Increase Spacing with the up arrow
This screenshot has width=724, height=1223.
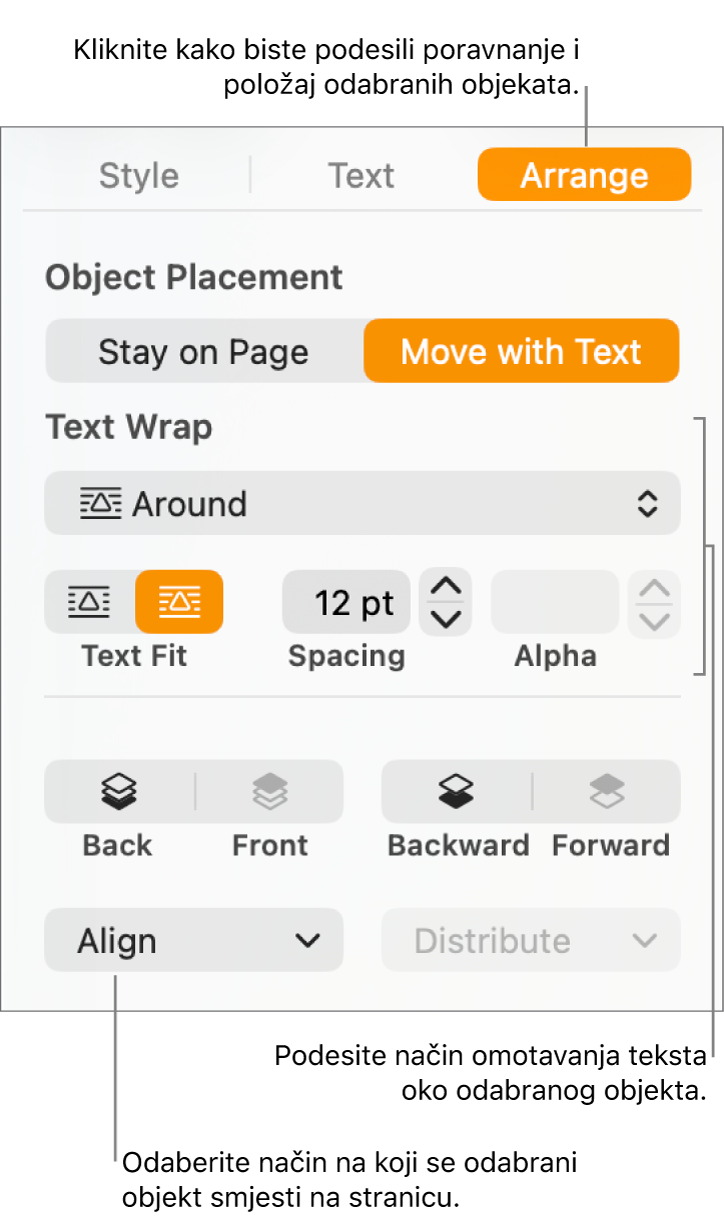(x=445, y=587)
